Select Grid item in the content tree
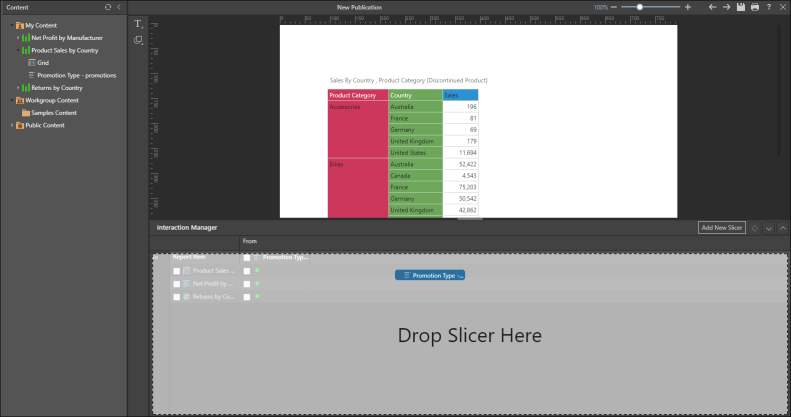791x417 pixels. click(x=43, y=62)
